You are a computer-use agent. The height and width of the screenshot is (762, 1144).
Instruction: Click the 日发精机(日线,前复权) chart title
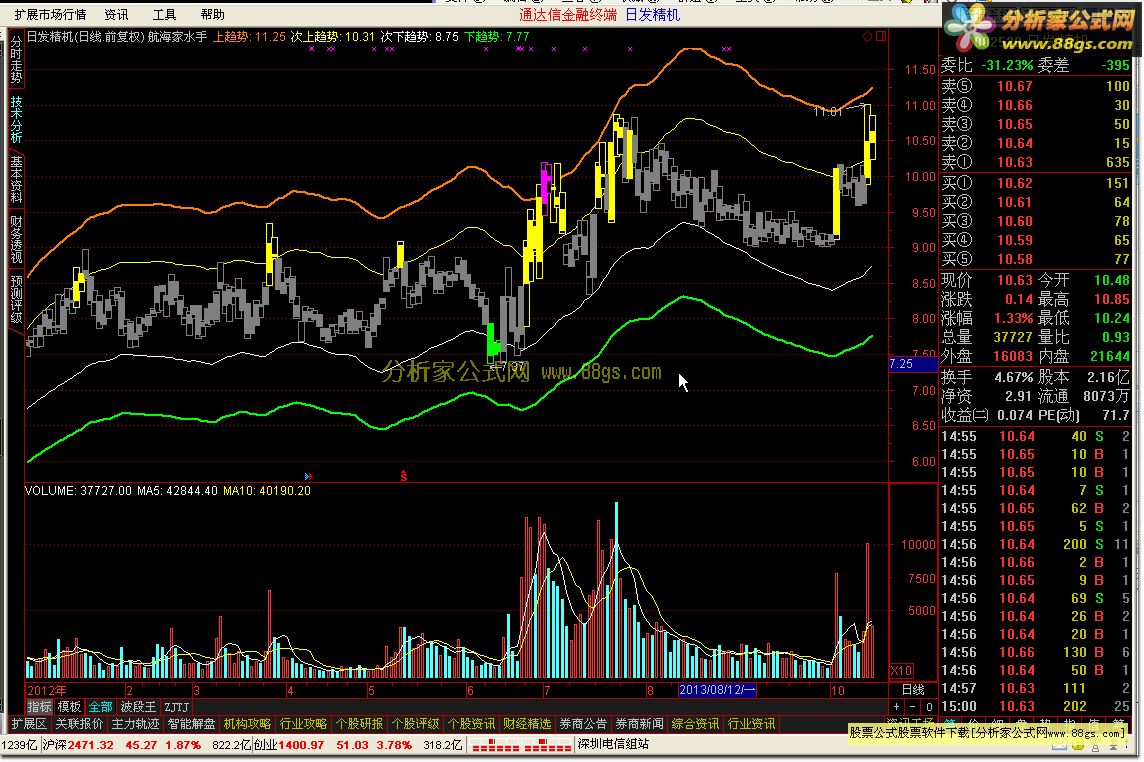point(86,36)
